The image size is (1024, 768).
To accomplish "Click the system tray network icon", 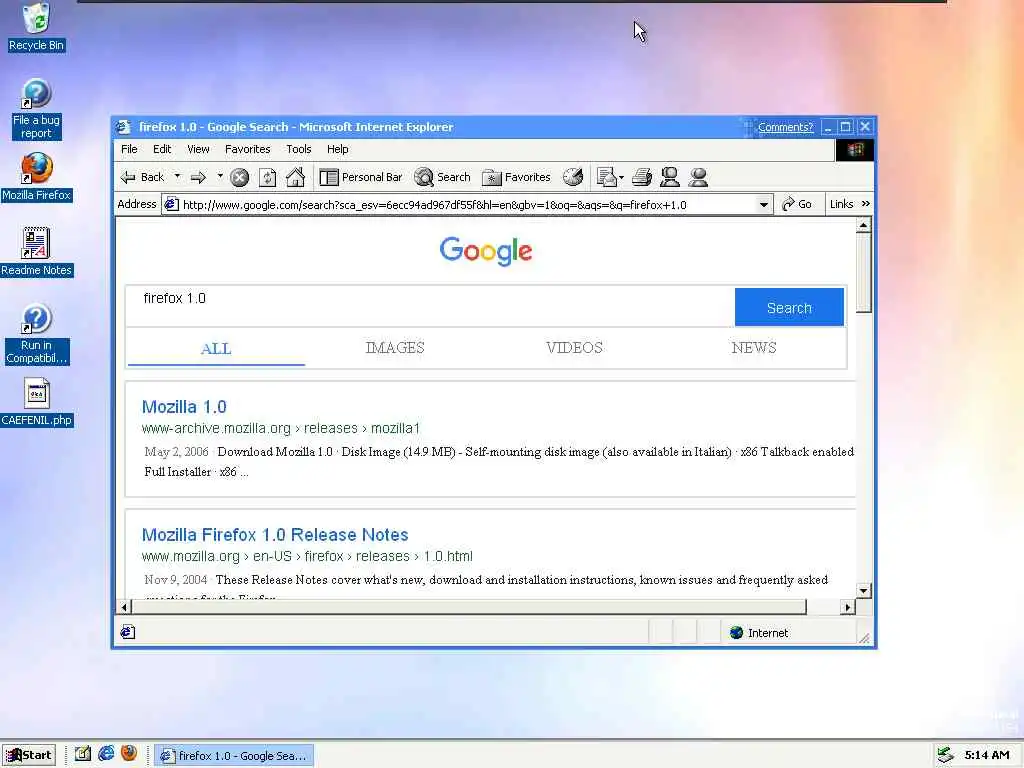I will tap(944, 756).
